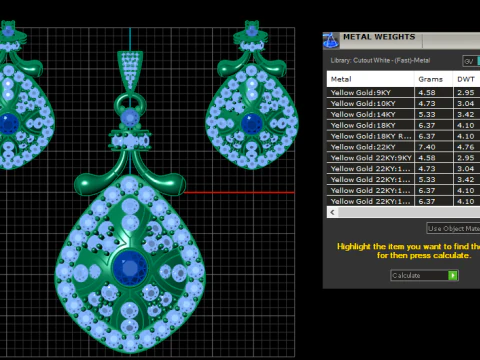Click DWT value in Yellow Gold:18KY row
The width and height of the screenshot is (480, 360).
466,125
